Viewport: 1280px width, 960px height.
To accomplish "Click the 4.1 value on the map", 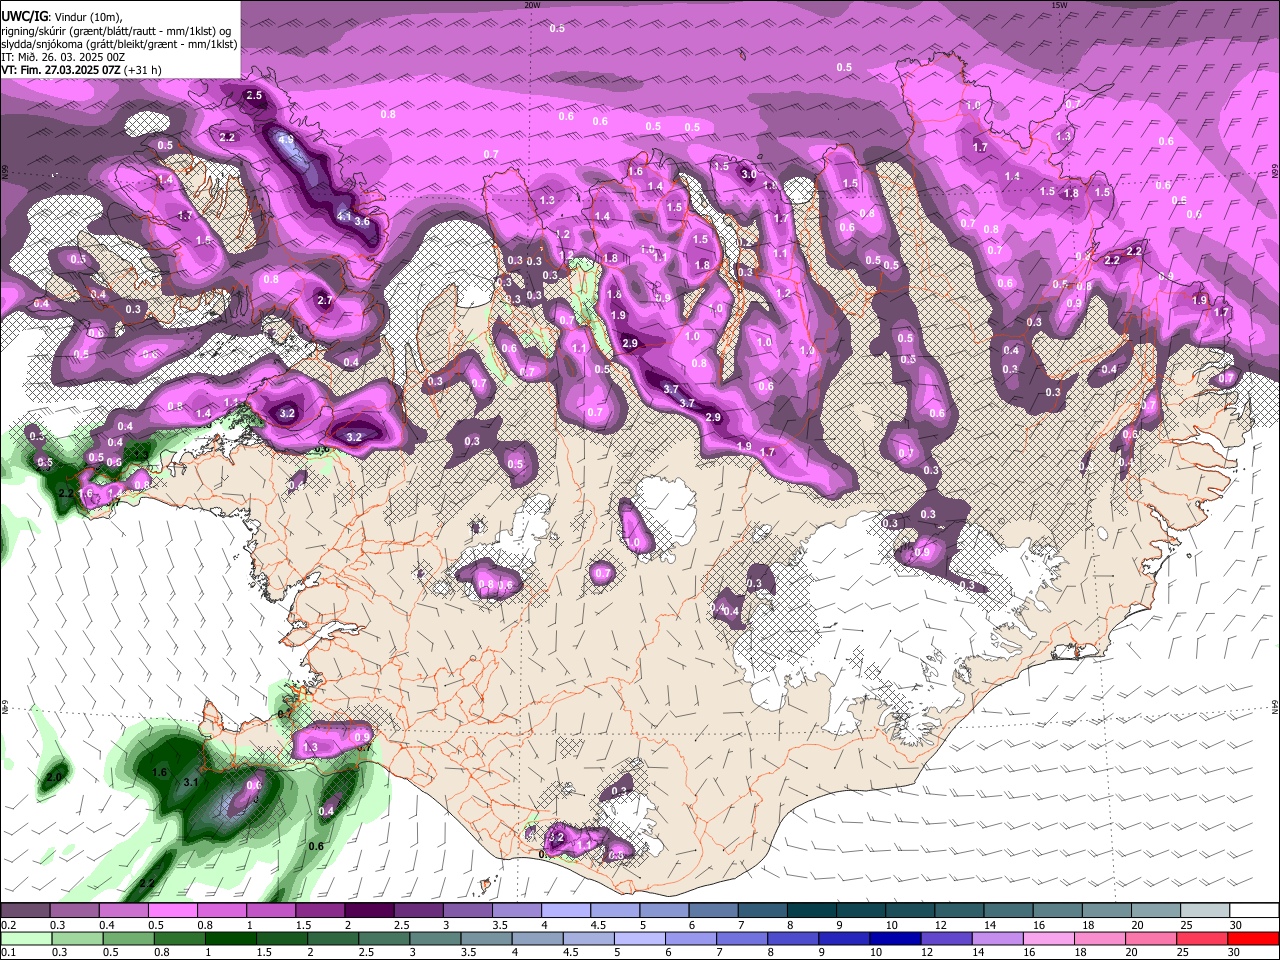I will [343, 216].
